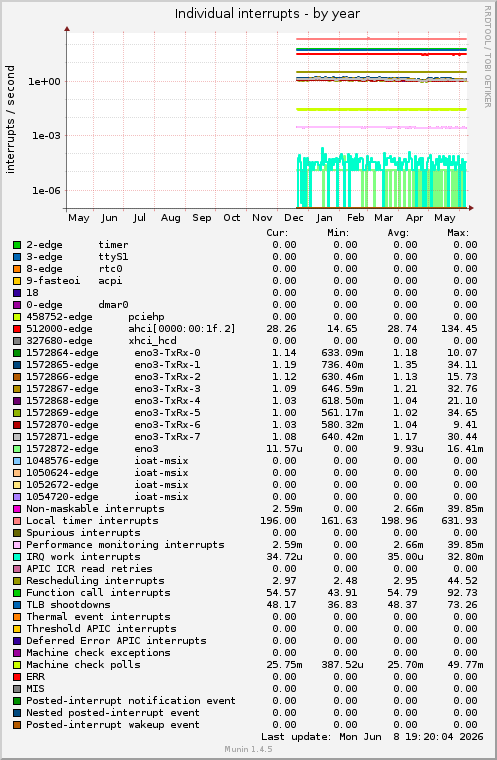Click the eno3-TxRx-0 legend entry
The image size is (497, 760).
tap(113, 353)
